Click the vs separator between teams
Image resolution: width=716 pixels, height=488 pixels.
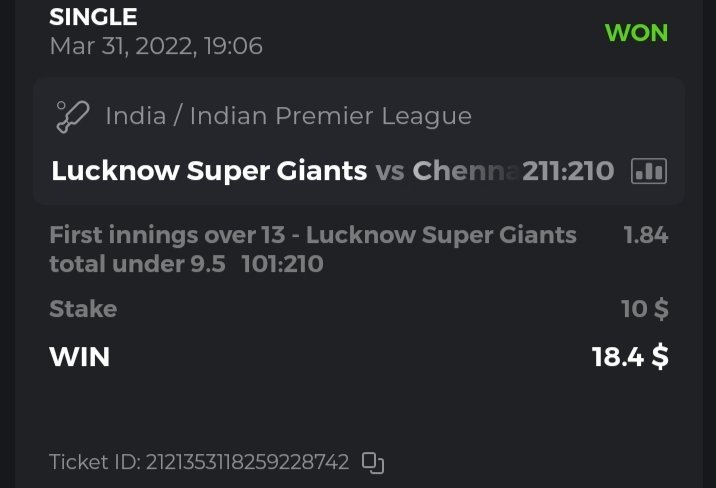point(390,171)
